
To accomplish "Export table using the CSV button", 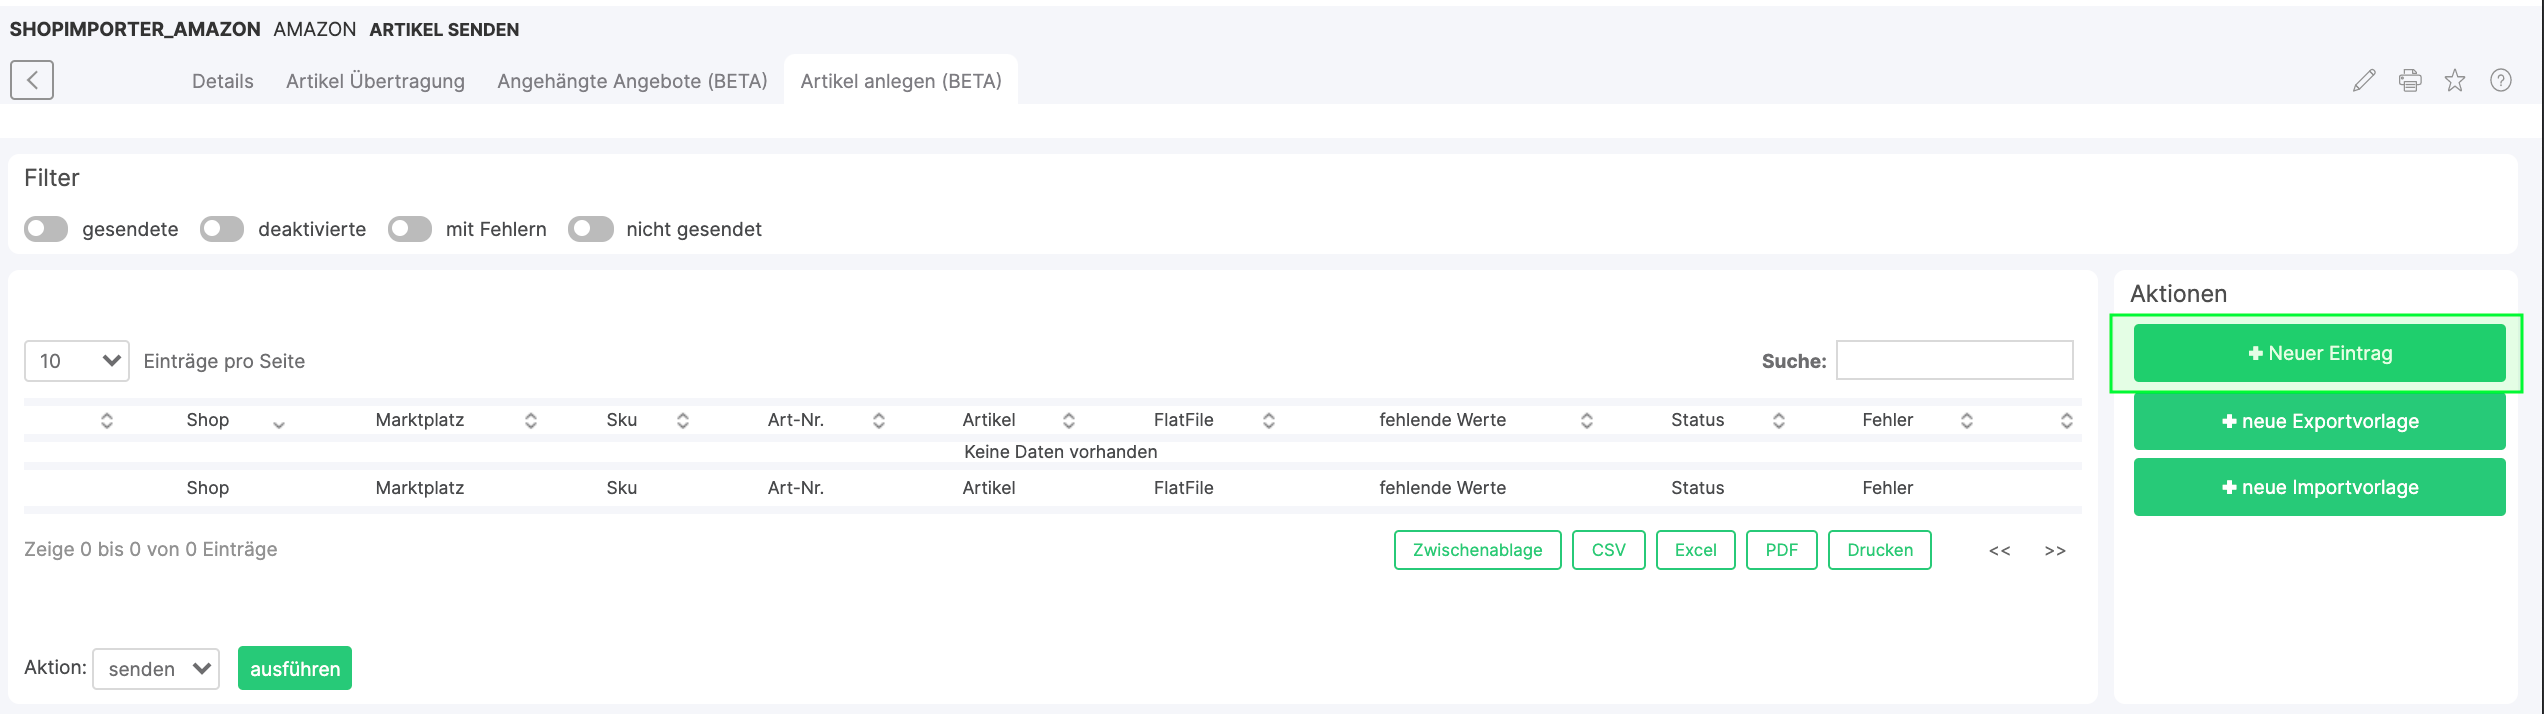I will [1608, 550].
